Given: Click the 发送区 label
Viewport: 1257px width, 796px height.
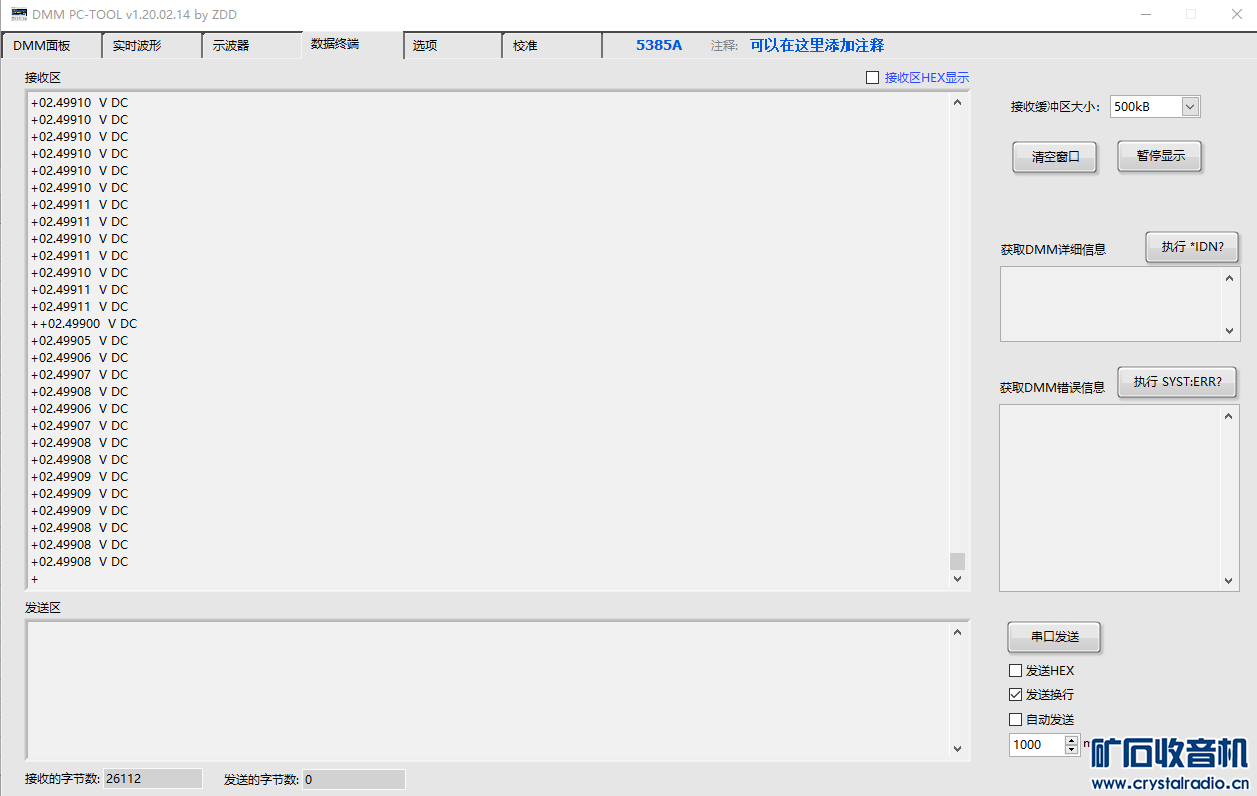Looking at the screenshot, I should pyautogui.click(x=43, y=608).
